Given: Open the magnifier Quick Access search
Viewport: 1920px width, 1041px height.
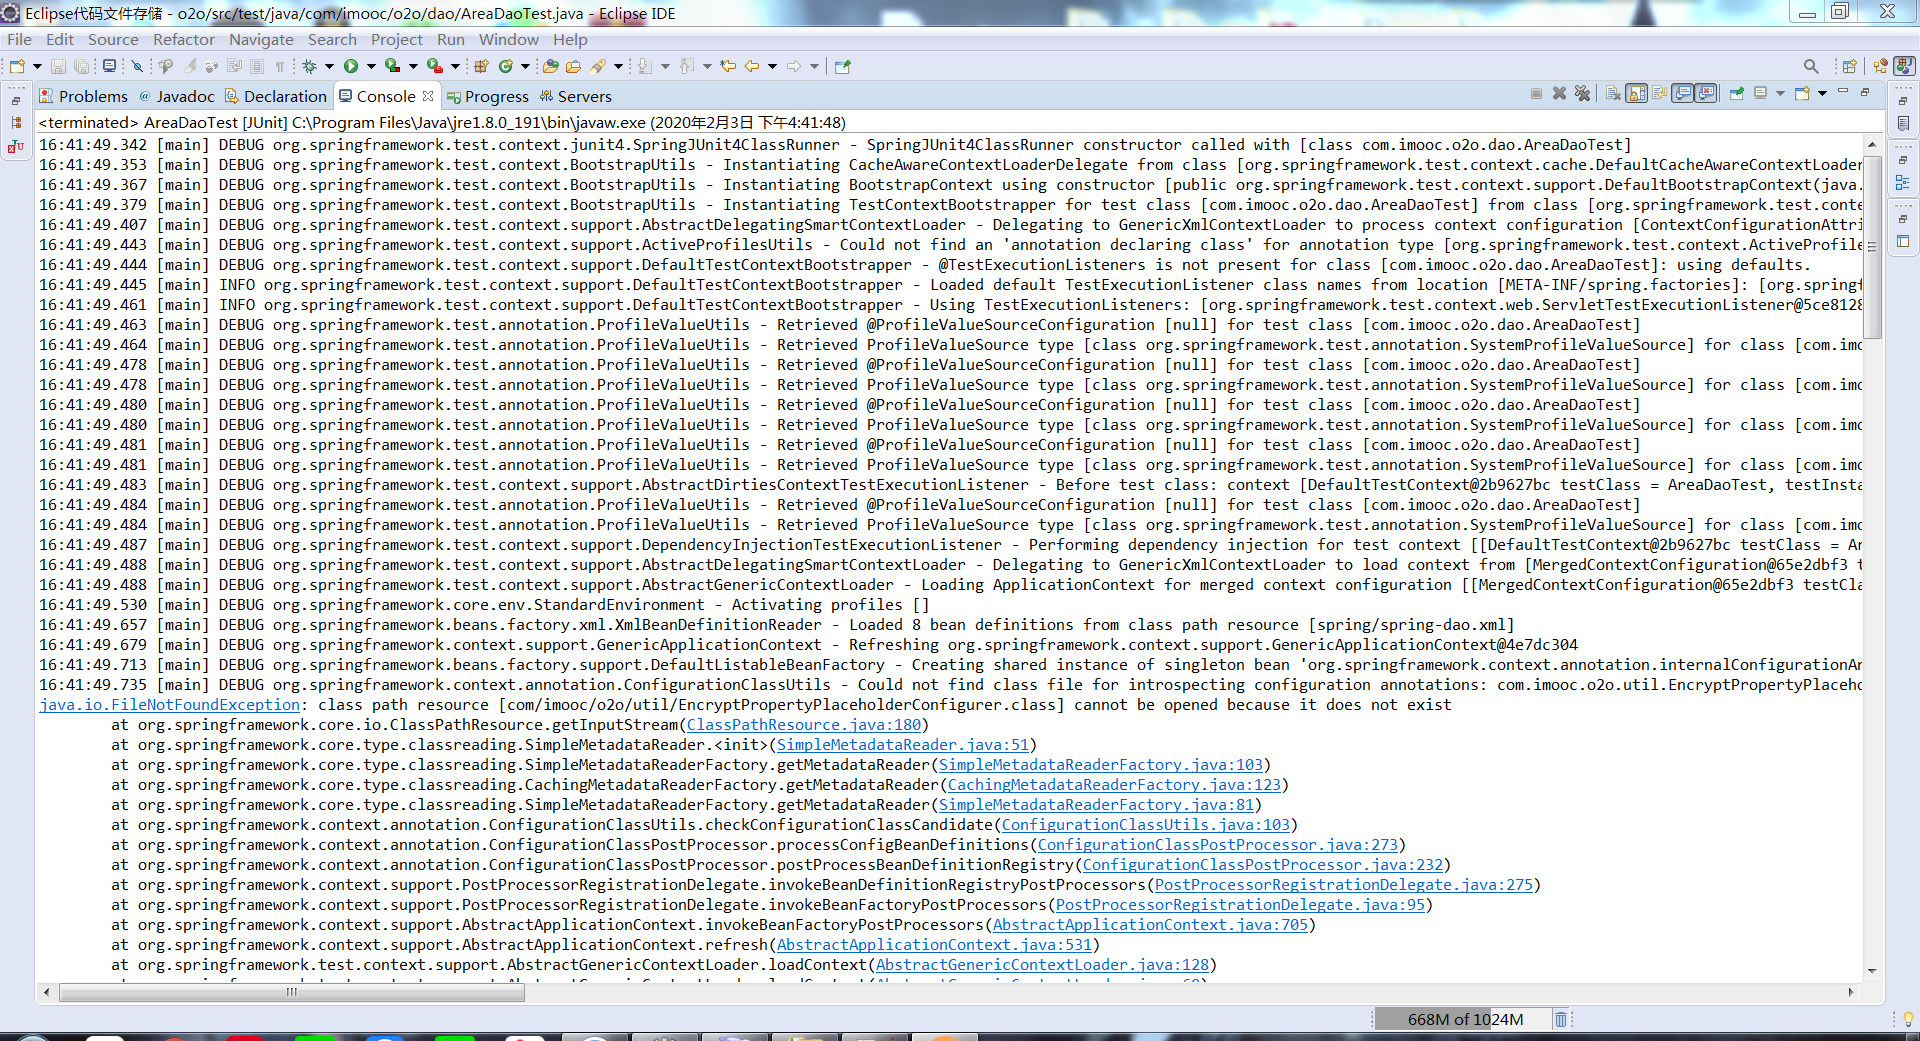Looking at the screenshot, I should tap(1811, 66).
